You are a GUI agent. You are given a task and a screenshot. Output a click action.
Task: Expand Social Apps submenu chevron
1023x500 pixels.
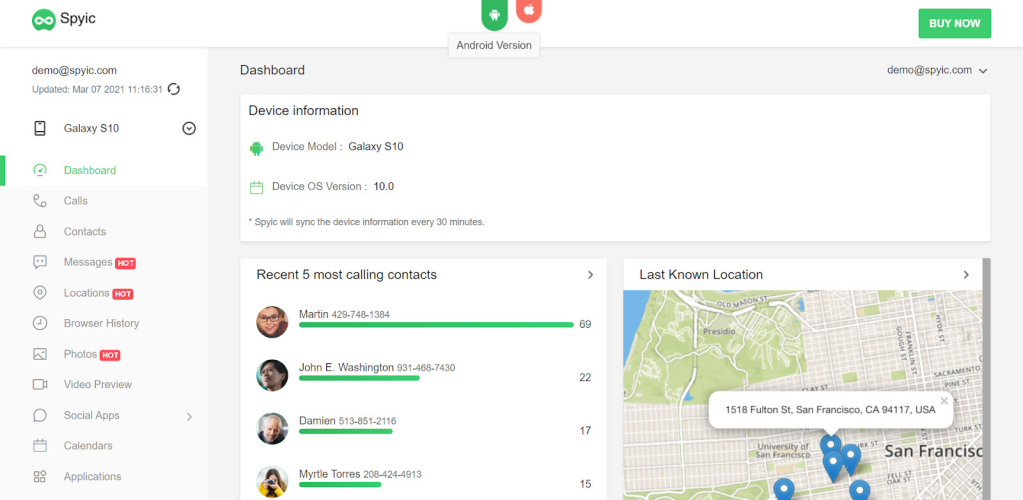[x=189, y=416]
